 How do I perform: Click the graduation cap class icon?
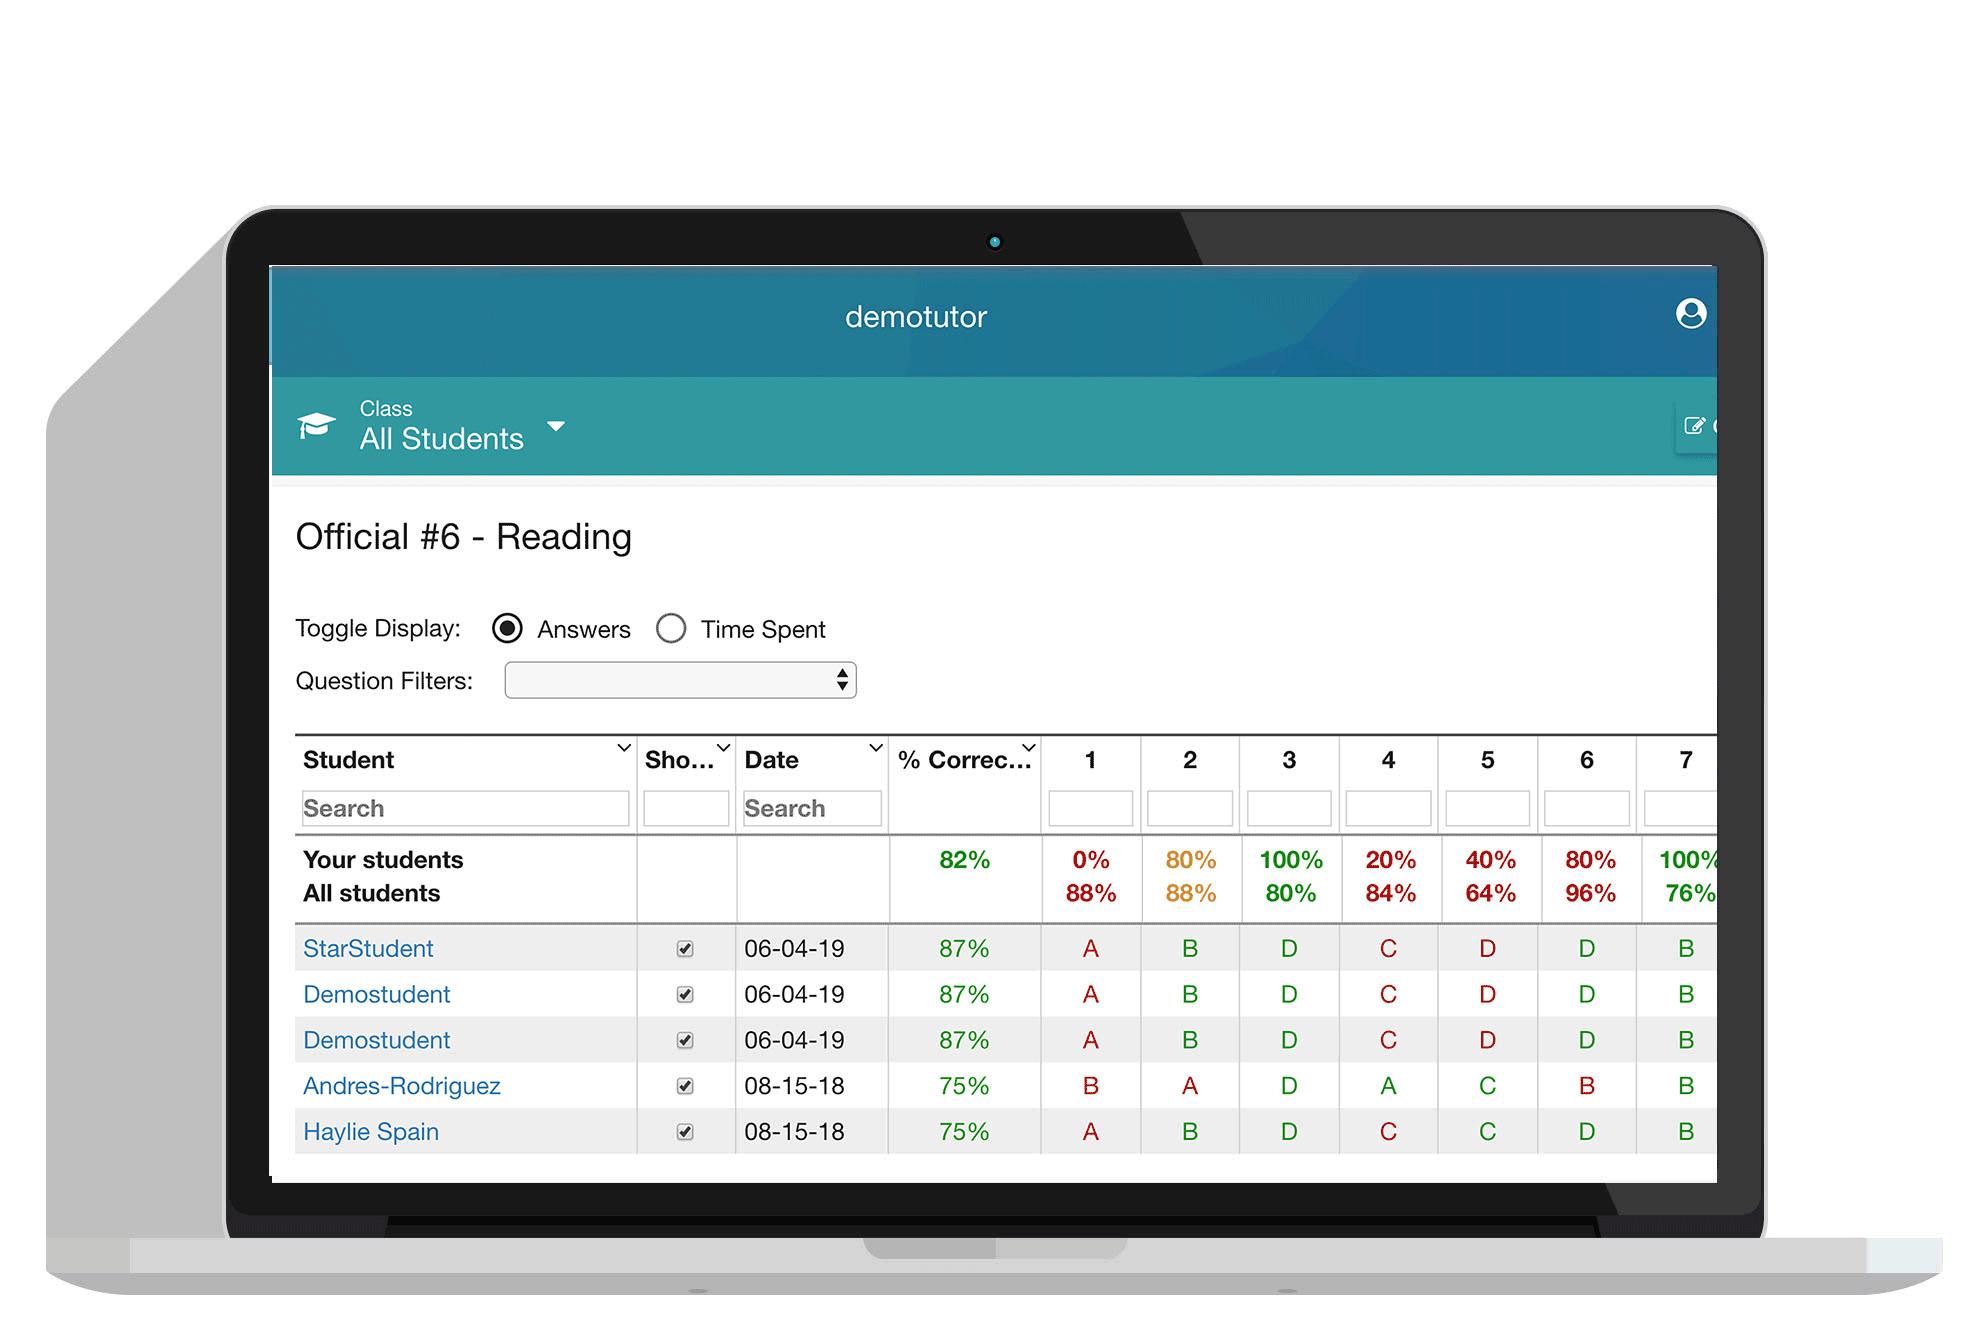pos(316,424)
